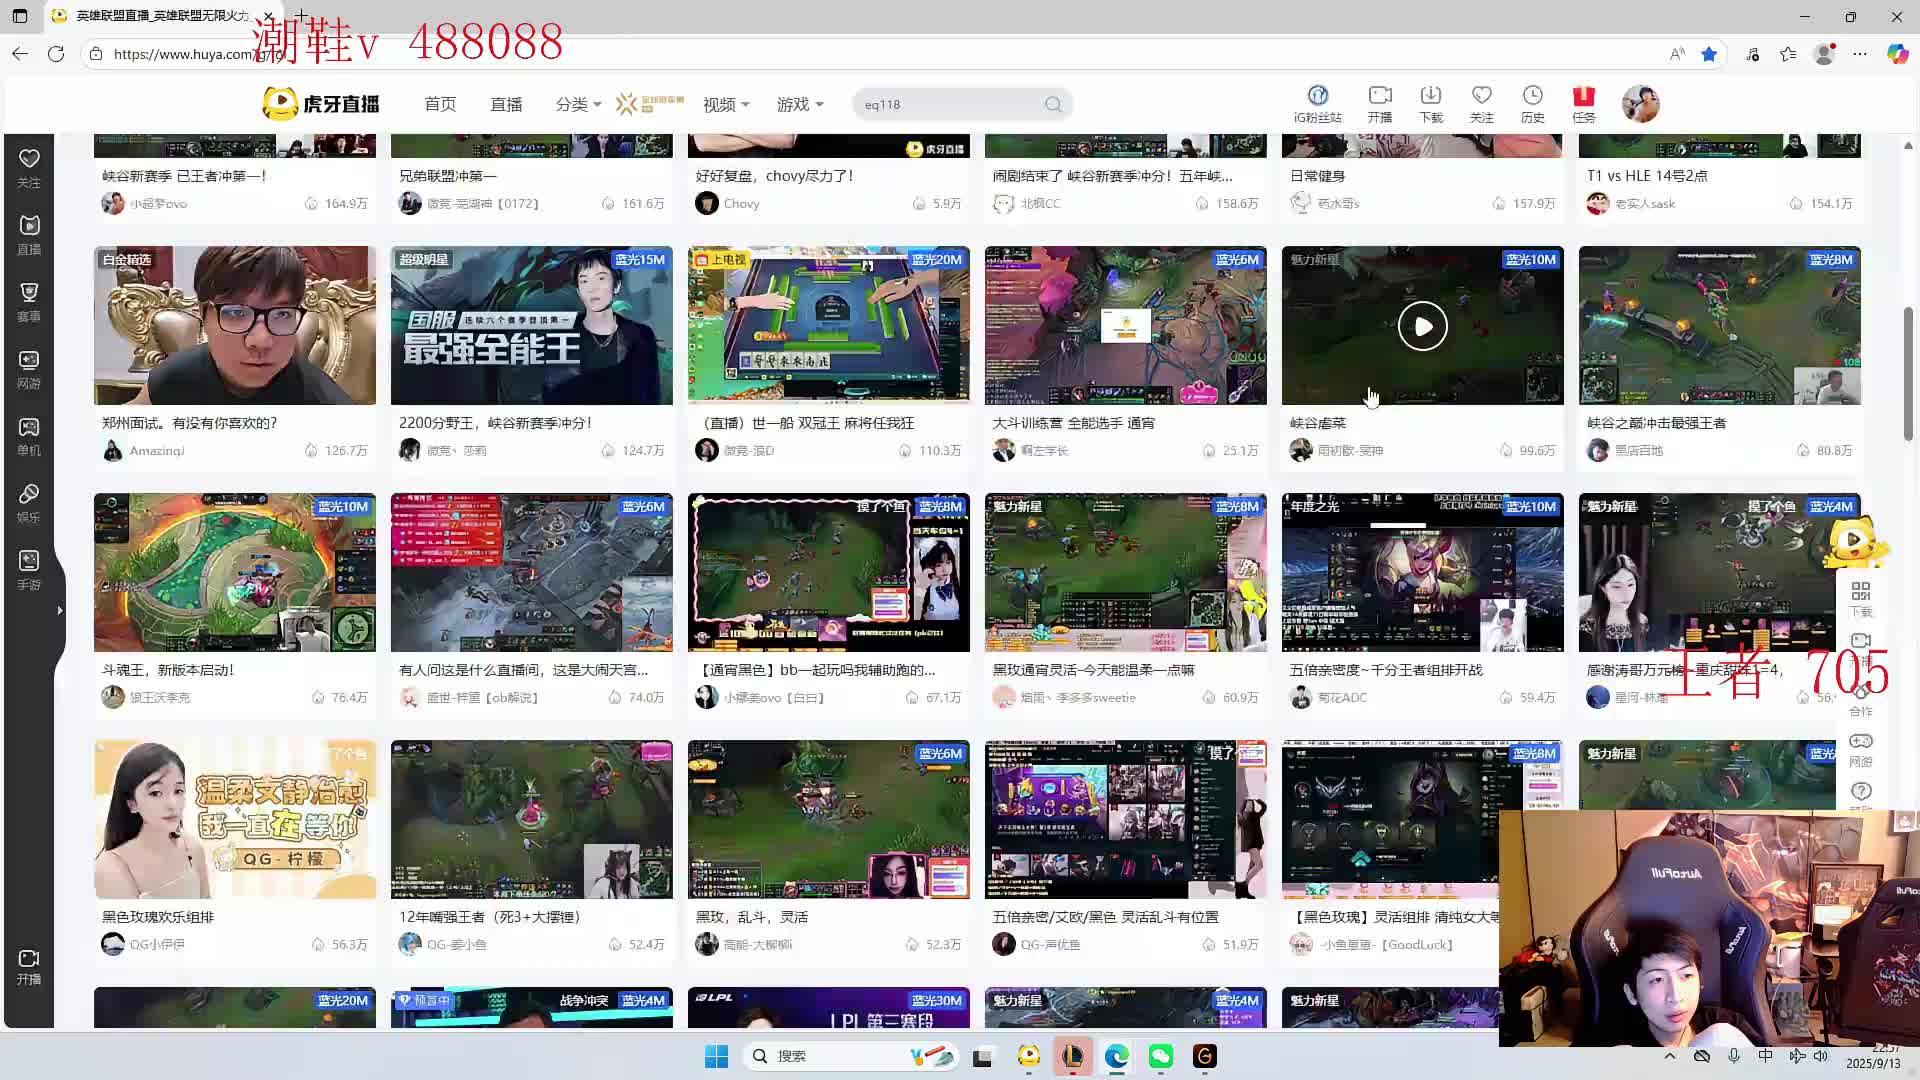Viewport: 1920px width, 1080px height.
Task: Open stream title 峡谷之巅冲击最强王者
Action: [1656, 423]
